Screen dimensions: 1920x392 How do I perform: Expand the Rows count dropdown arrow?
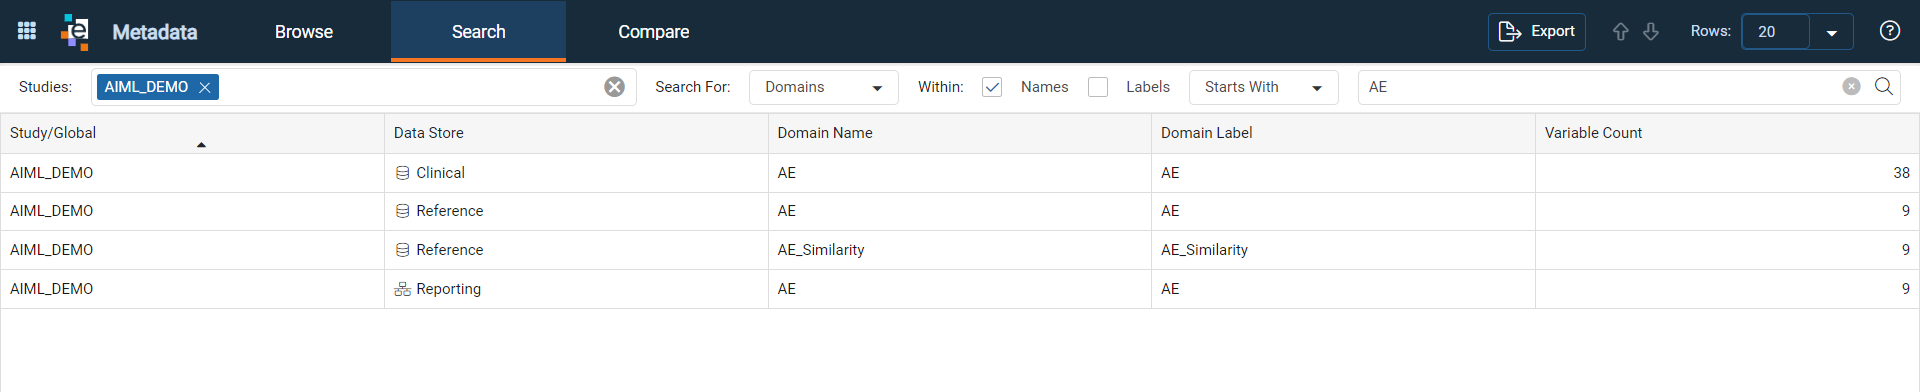[1832, 32]
